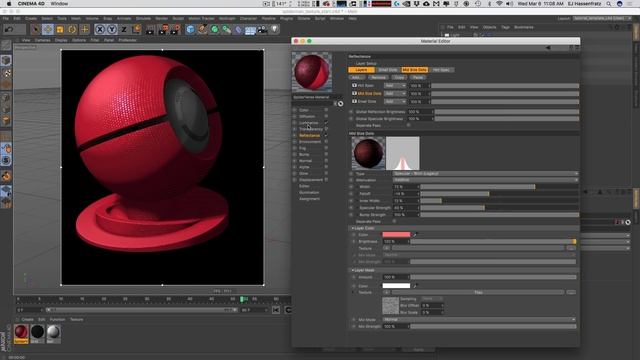Select the black material thumbnail in Material Manager
This screenshot has height=360, width=640.
pos(37,333)
